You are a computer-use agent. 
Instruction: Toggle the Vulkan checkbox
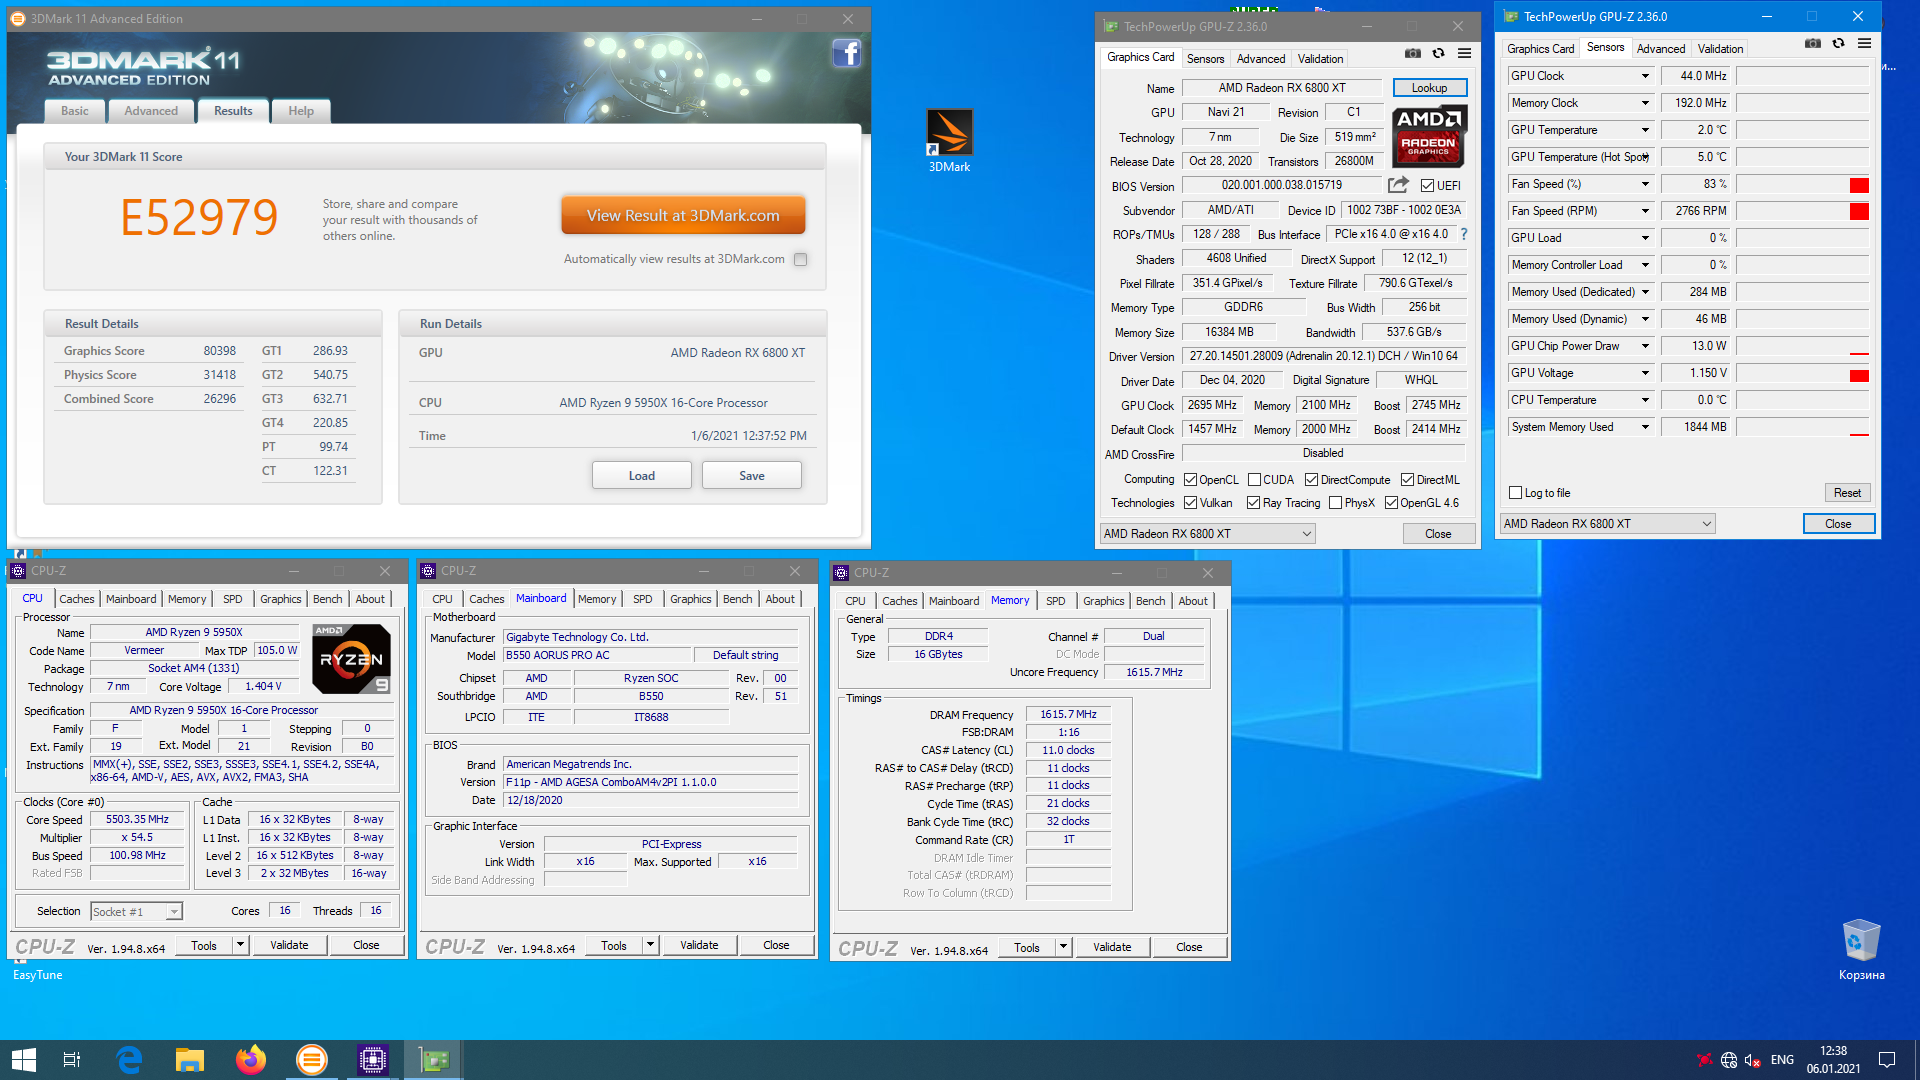pos(1190,503)
